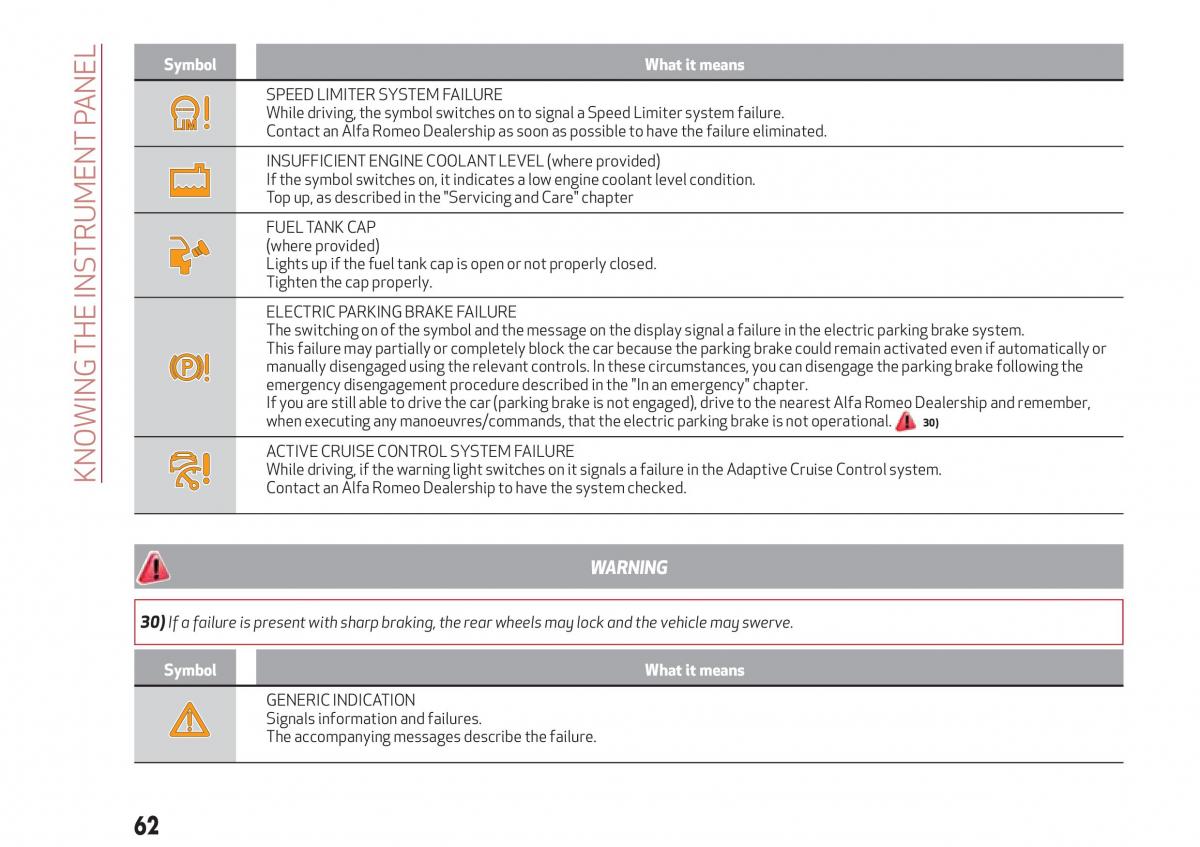Click the WARNING banner title
This screenshot has width=1200, height=847.
(629, 567)
